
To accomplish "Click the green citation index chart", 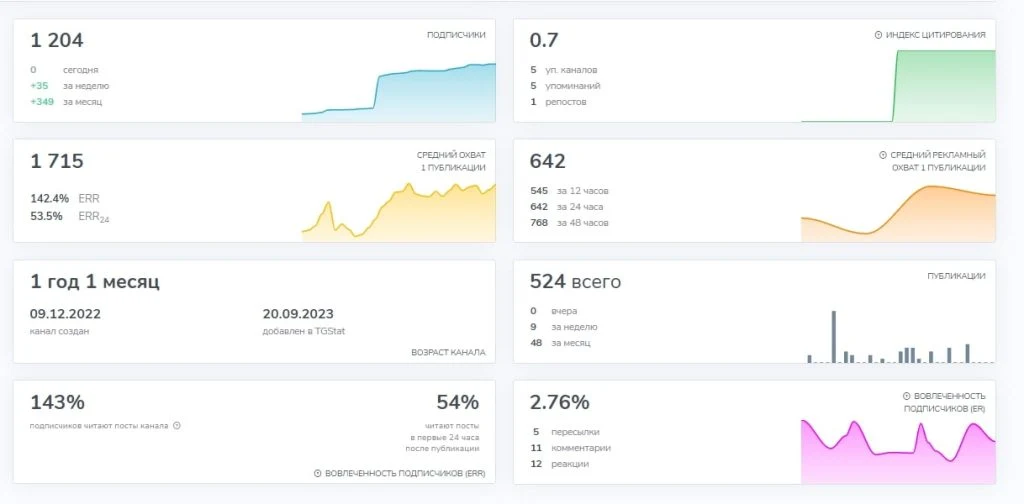I will coord(898,86).
